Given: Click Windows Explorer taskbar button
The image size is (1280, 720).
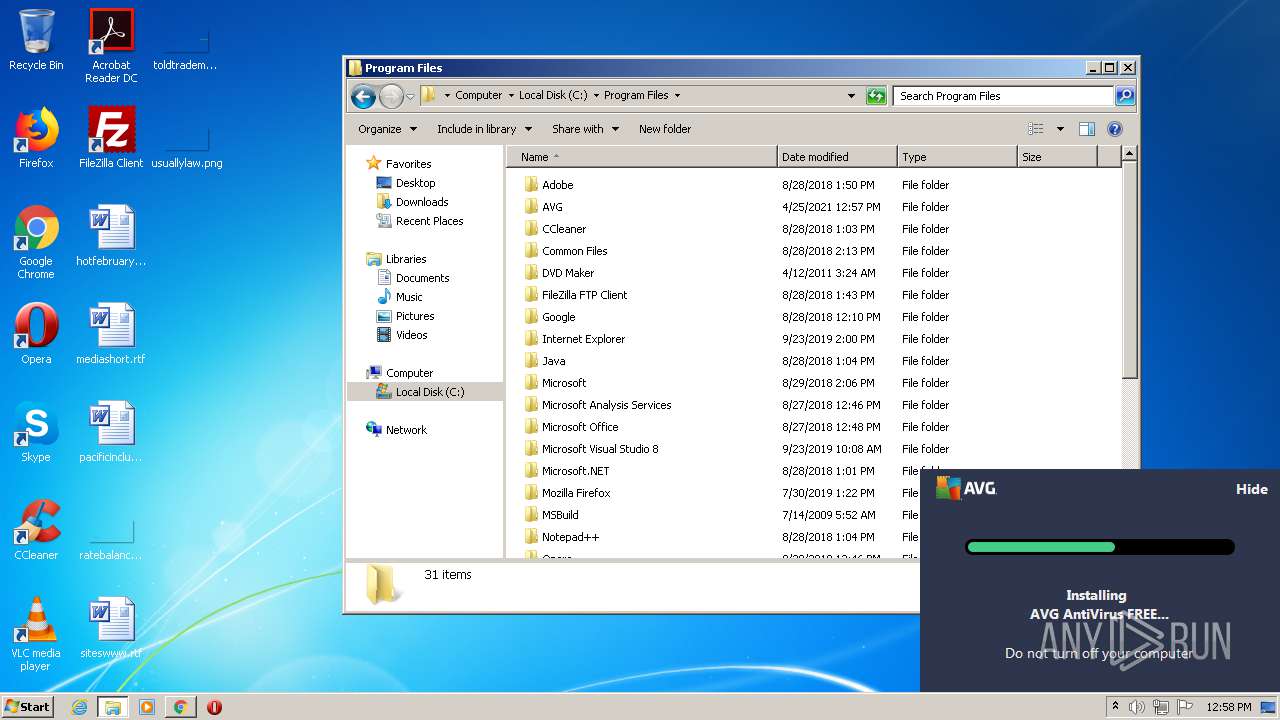Looking at the screenshot, I should coord(113,707).
